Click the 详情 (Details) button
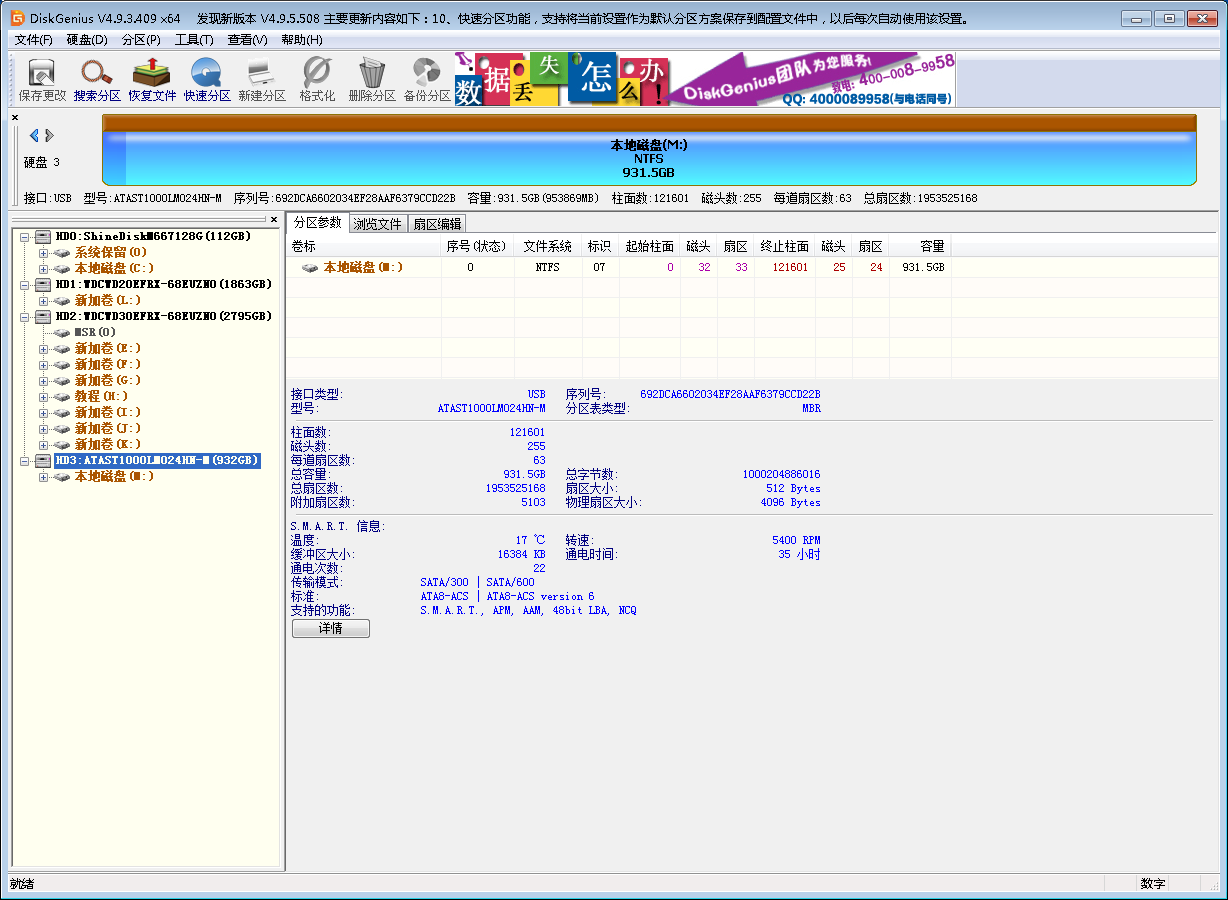 (330, 628)
